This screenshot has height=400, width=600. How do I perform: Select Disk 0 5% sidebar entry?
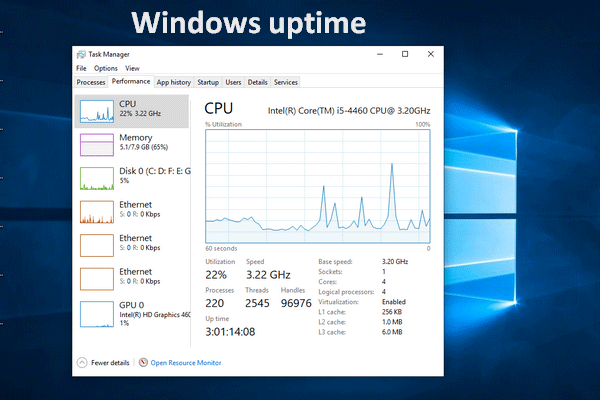[132, 178]
